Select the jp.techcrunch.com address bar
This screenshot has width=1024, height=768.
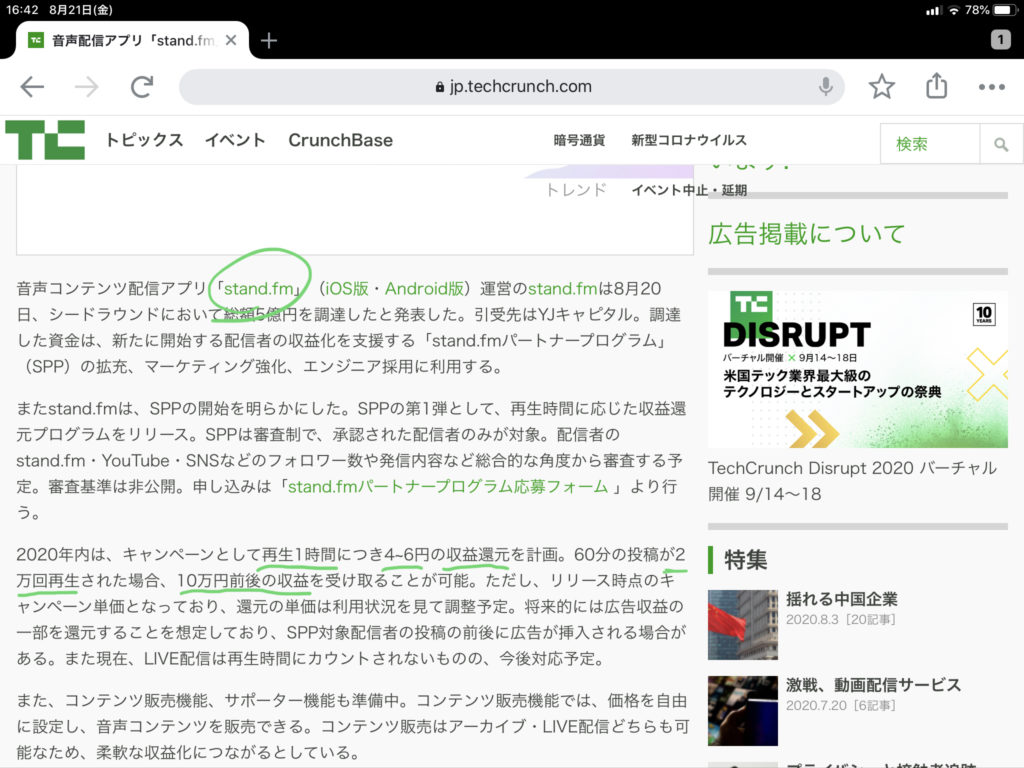point(511,86)
